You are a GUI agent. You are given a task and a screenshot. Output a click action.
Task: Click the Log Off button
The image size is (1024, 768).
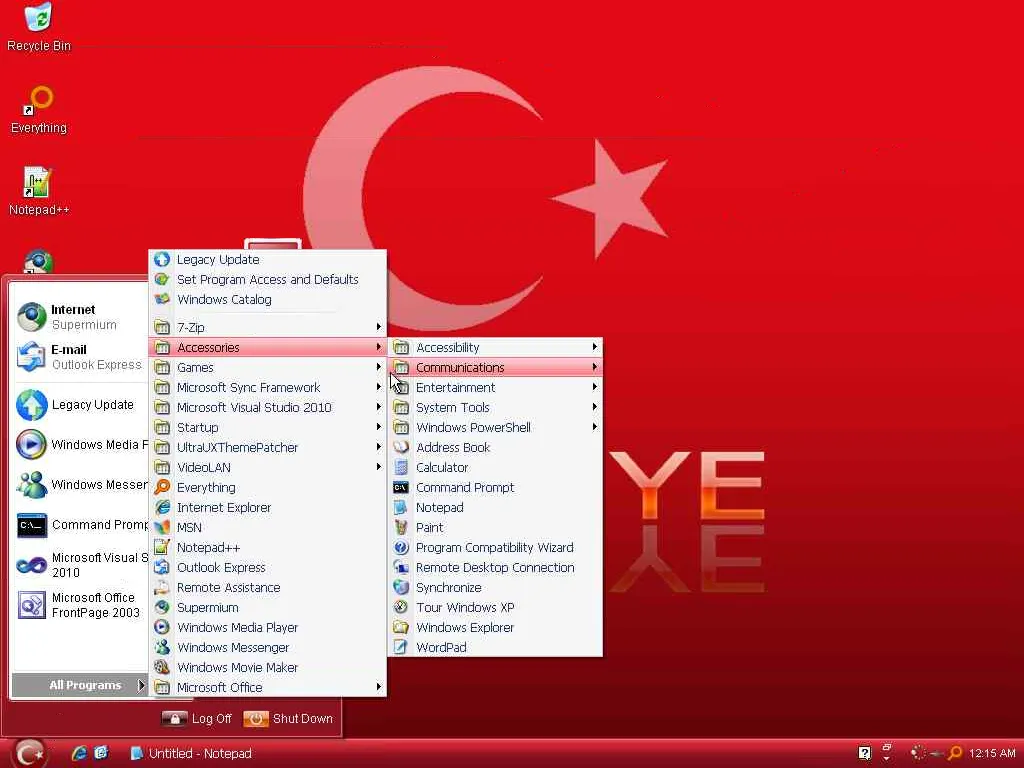pyautogui.click(x=197, y=718)
